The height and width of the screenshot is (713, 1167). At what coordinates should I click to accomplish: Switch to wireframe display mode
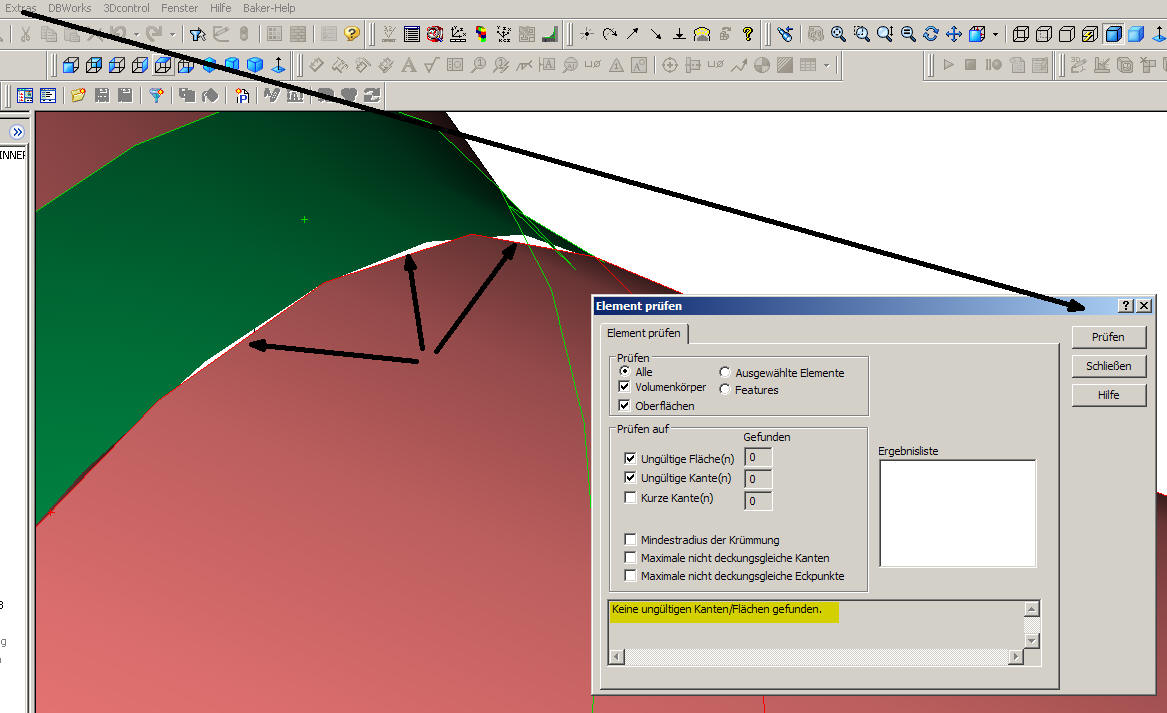(x=1020, y=34)
